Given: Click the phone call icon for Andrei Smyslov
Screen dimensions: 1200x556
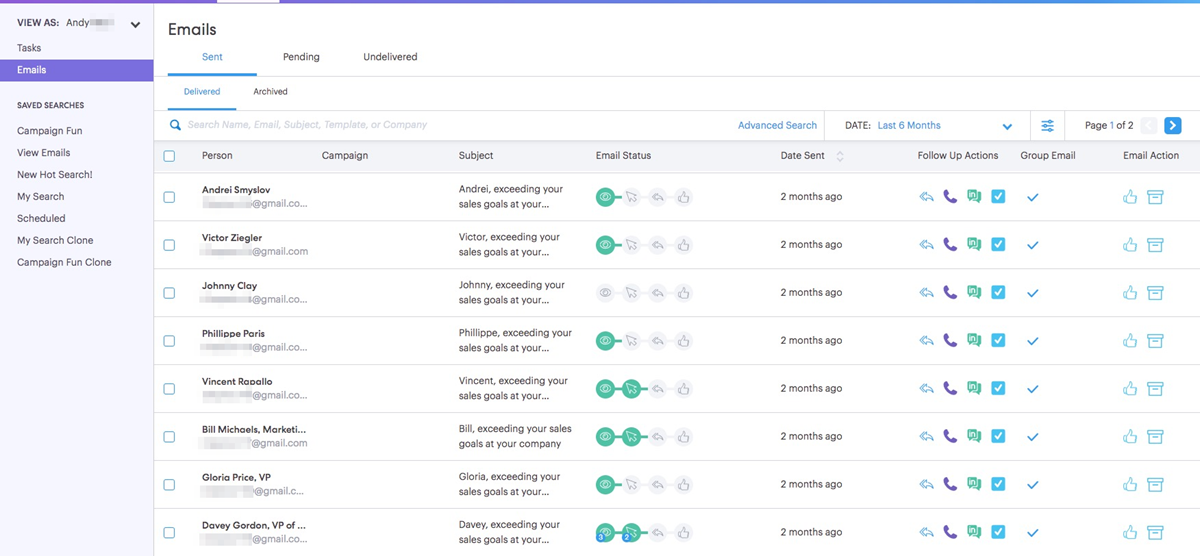Looking at the screenshot, I should click(950, 197).
